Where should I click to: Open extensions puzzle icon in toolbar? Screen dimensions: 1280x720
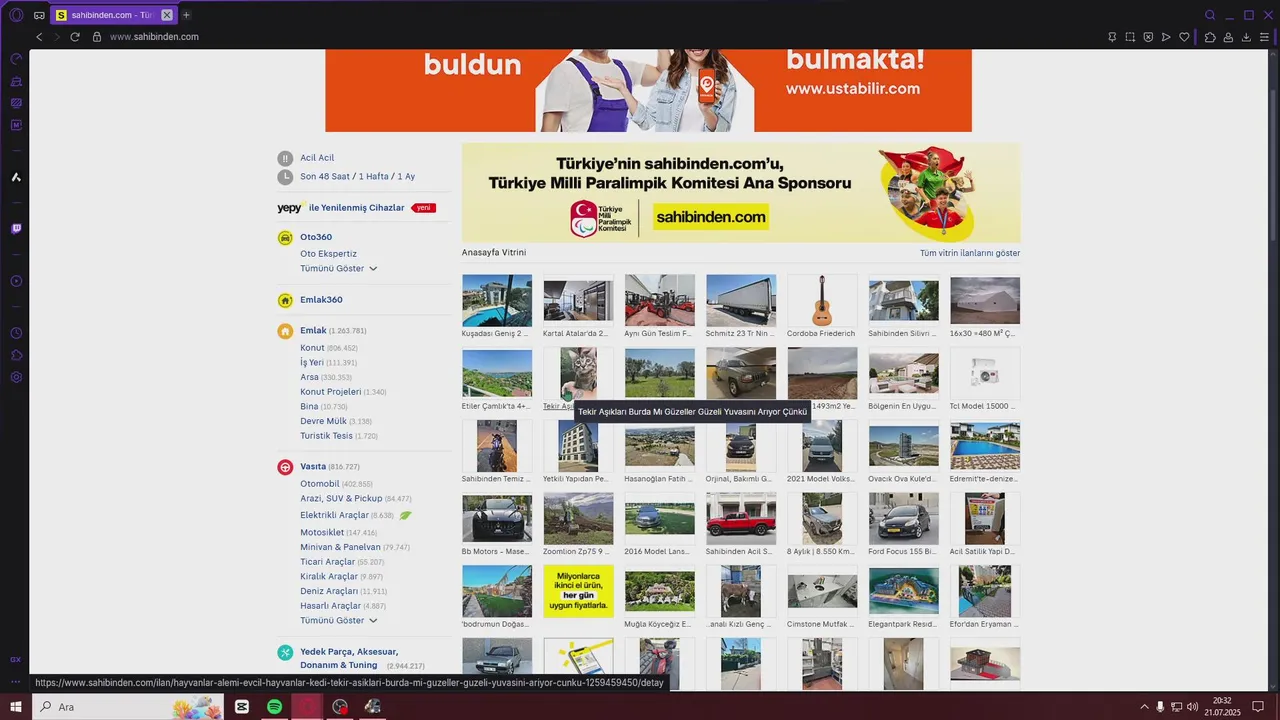click(1210, 37)
